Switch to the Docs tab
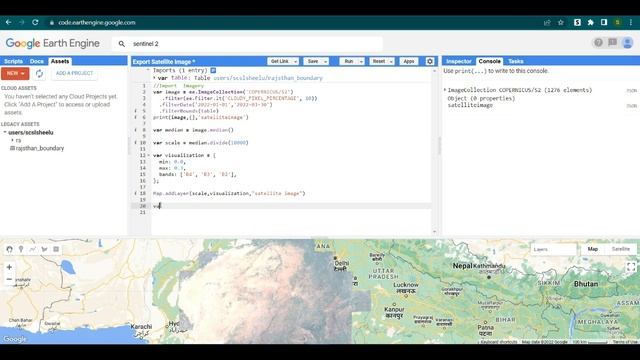The width and height of the screenshot is (640, 360). click(x=37, y=61)
